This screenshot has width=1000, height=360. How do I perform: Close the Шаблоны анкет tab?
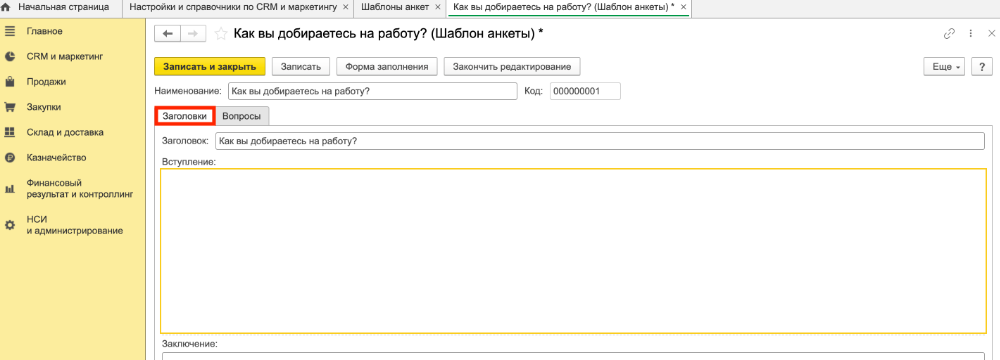(x=438, y=8)
